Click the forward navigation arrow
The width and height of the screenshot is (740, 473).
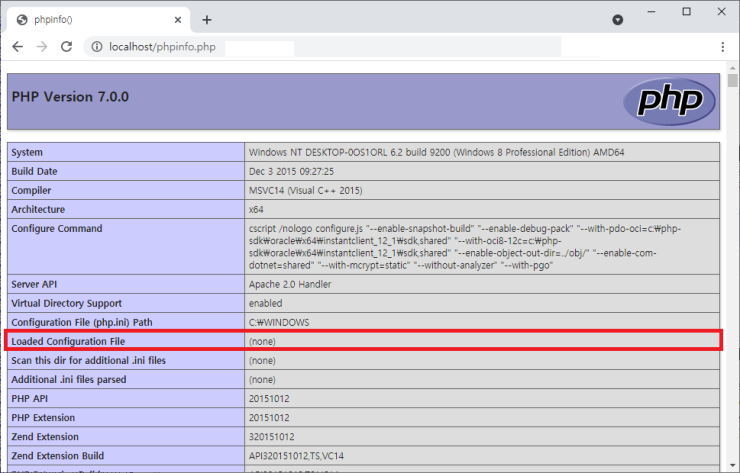click(42, 47)
